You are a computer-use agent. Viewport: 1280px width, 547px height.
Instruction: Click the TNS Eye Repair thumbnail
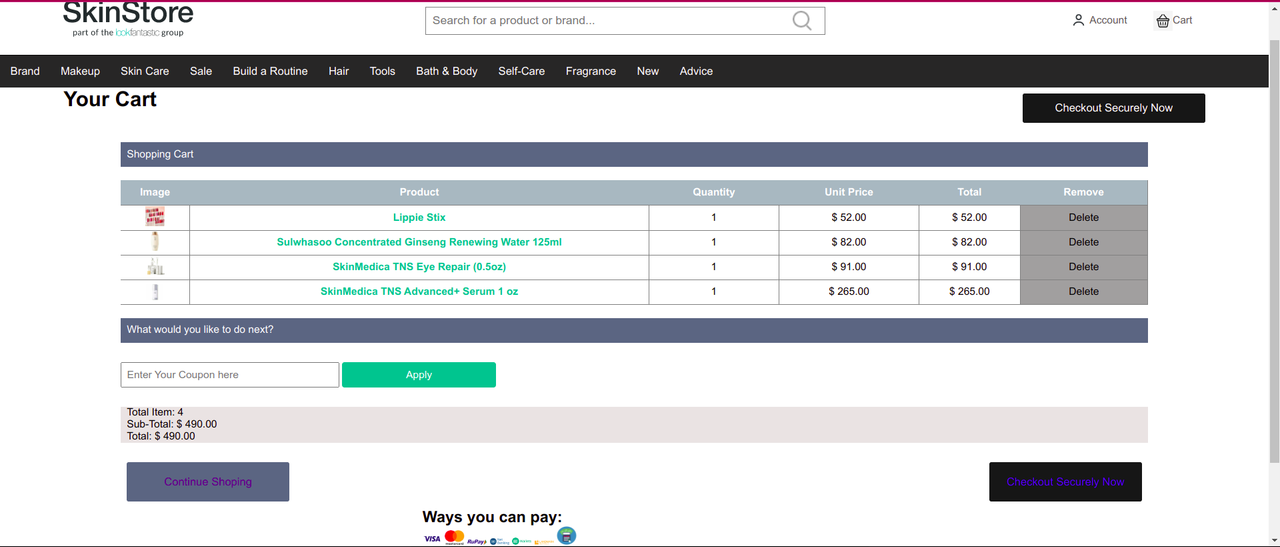tap(155, 267)
